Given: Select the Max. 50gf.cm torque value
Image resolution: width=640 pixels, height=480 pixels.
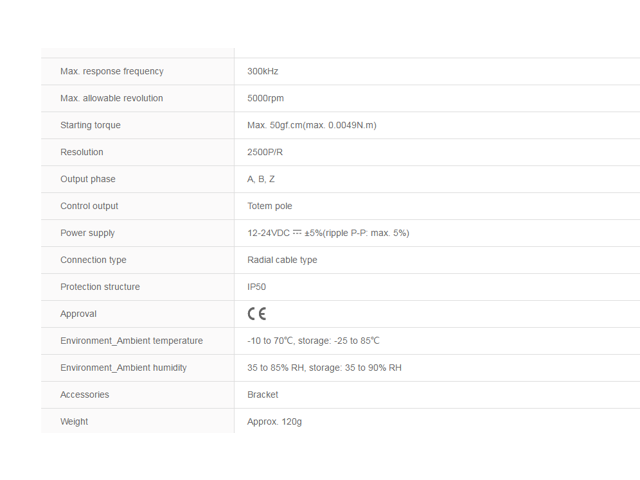Looking at the screenshot, I should point(311,125).
